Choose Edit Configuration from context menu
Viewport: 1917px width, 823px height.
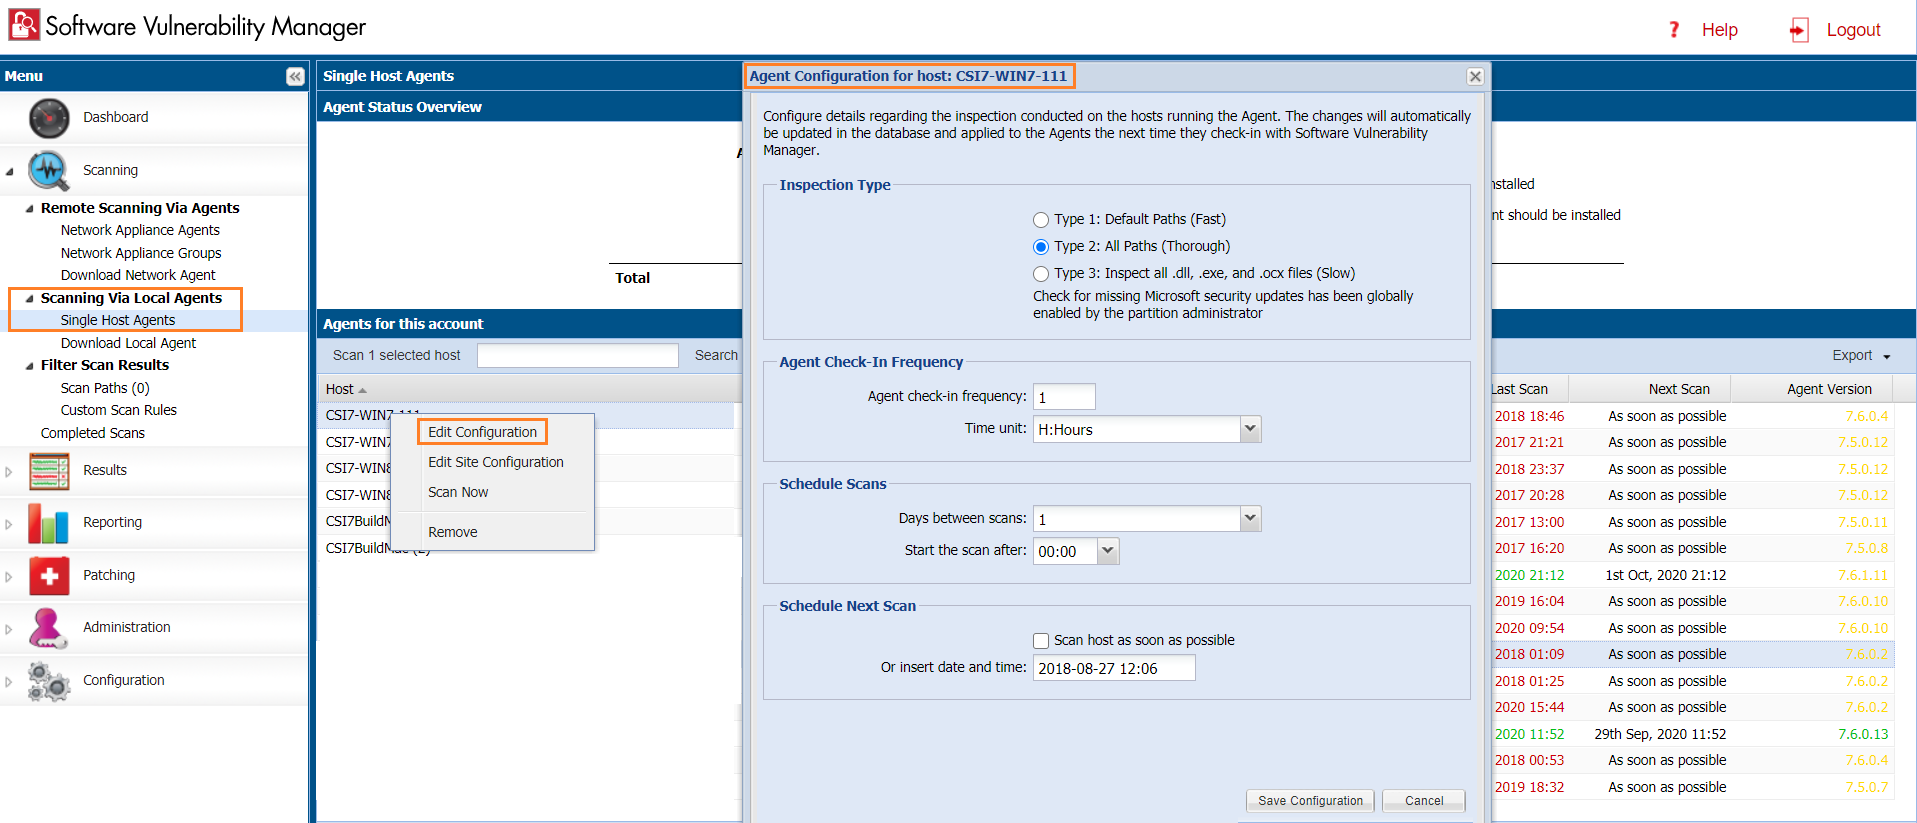coord(482,432)
